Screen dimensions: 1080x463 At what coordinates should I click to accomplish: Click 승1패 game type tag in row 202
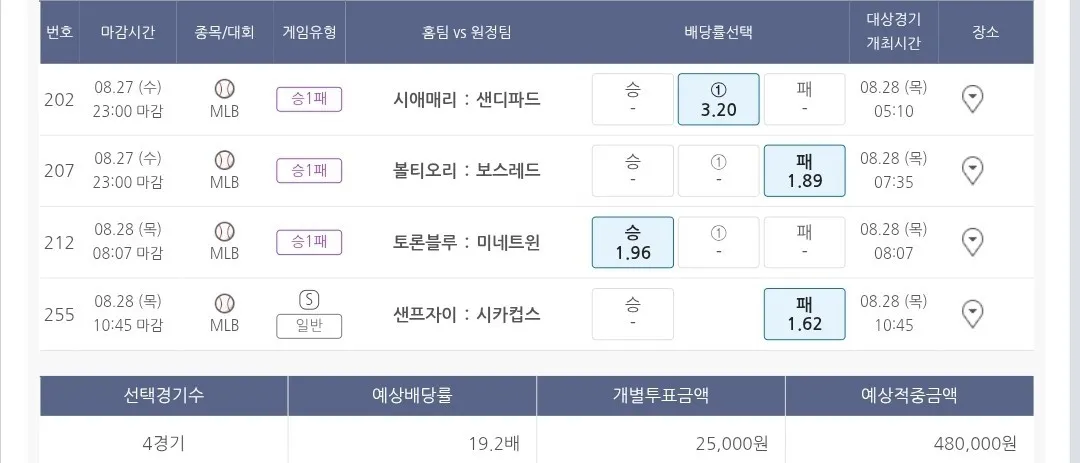(309, 99)
